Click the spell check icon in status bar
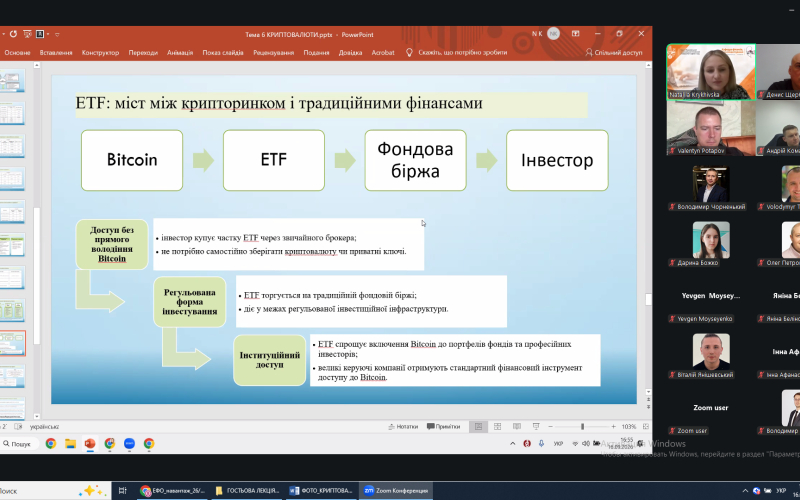Image resolution: width=800 pixels, height=500 pixels. 18,427
